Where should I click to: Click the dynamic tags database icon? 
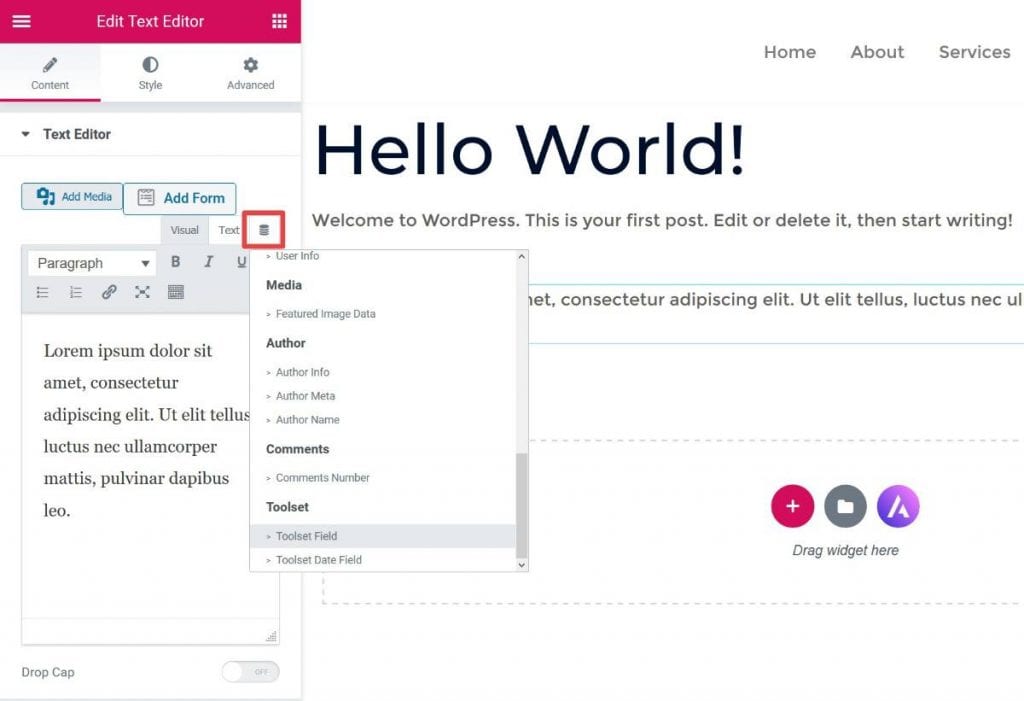coord(264,230)
